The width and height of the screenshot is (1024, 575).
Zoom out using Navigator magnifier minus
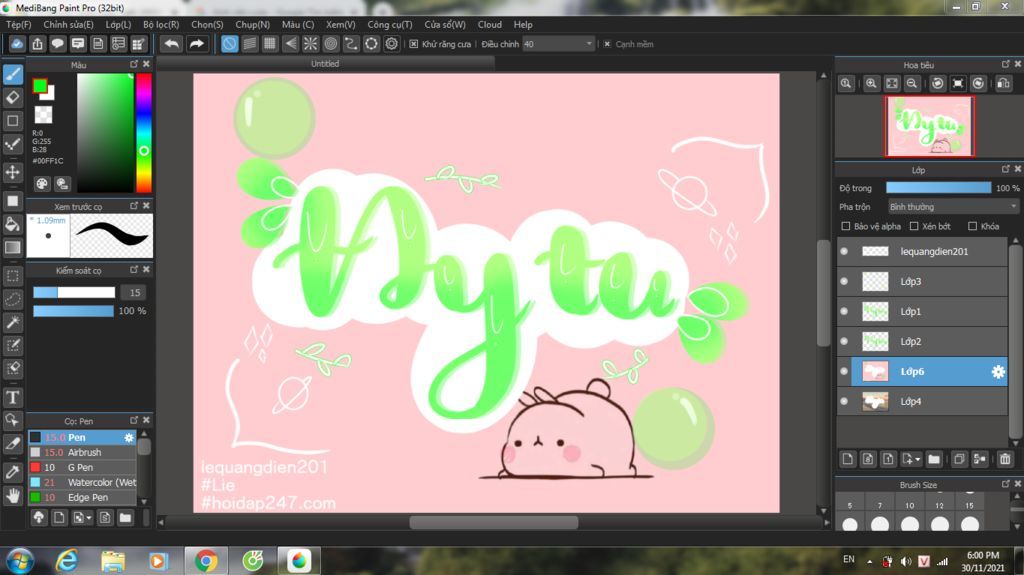(912, 83)
